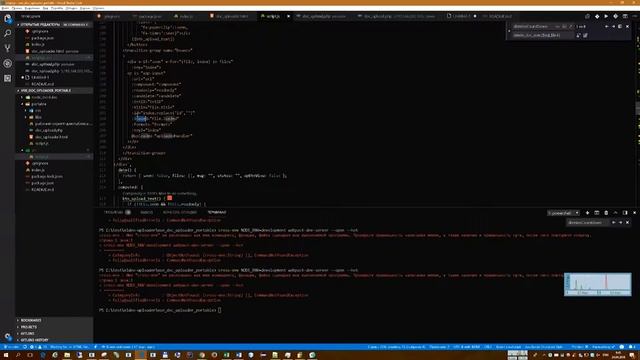The height and width of the screenshot is (360, 640).
Task: Click the git branch indicator in status bar
Action: (x=11, y=347)
